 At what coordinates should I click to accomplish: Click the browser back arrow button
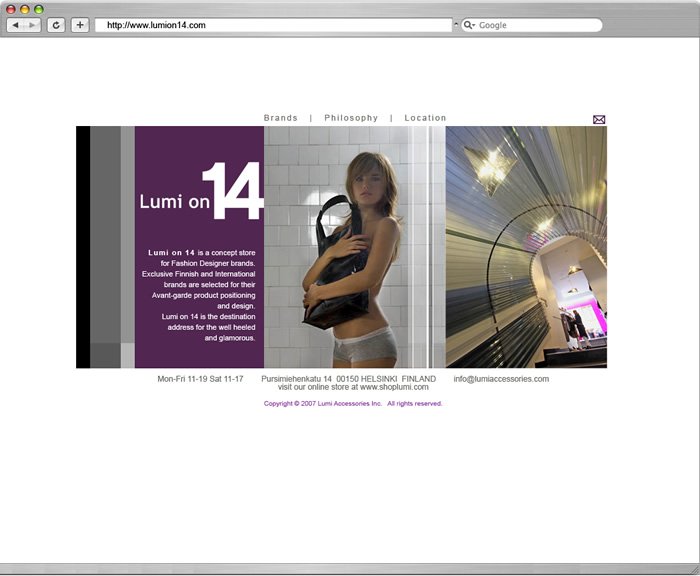[x=16, y=25]
